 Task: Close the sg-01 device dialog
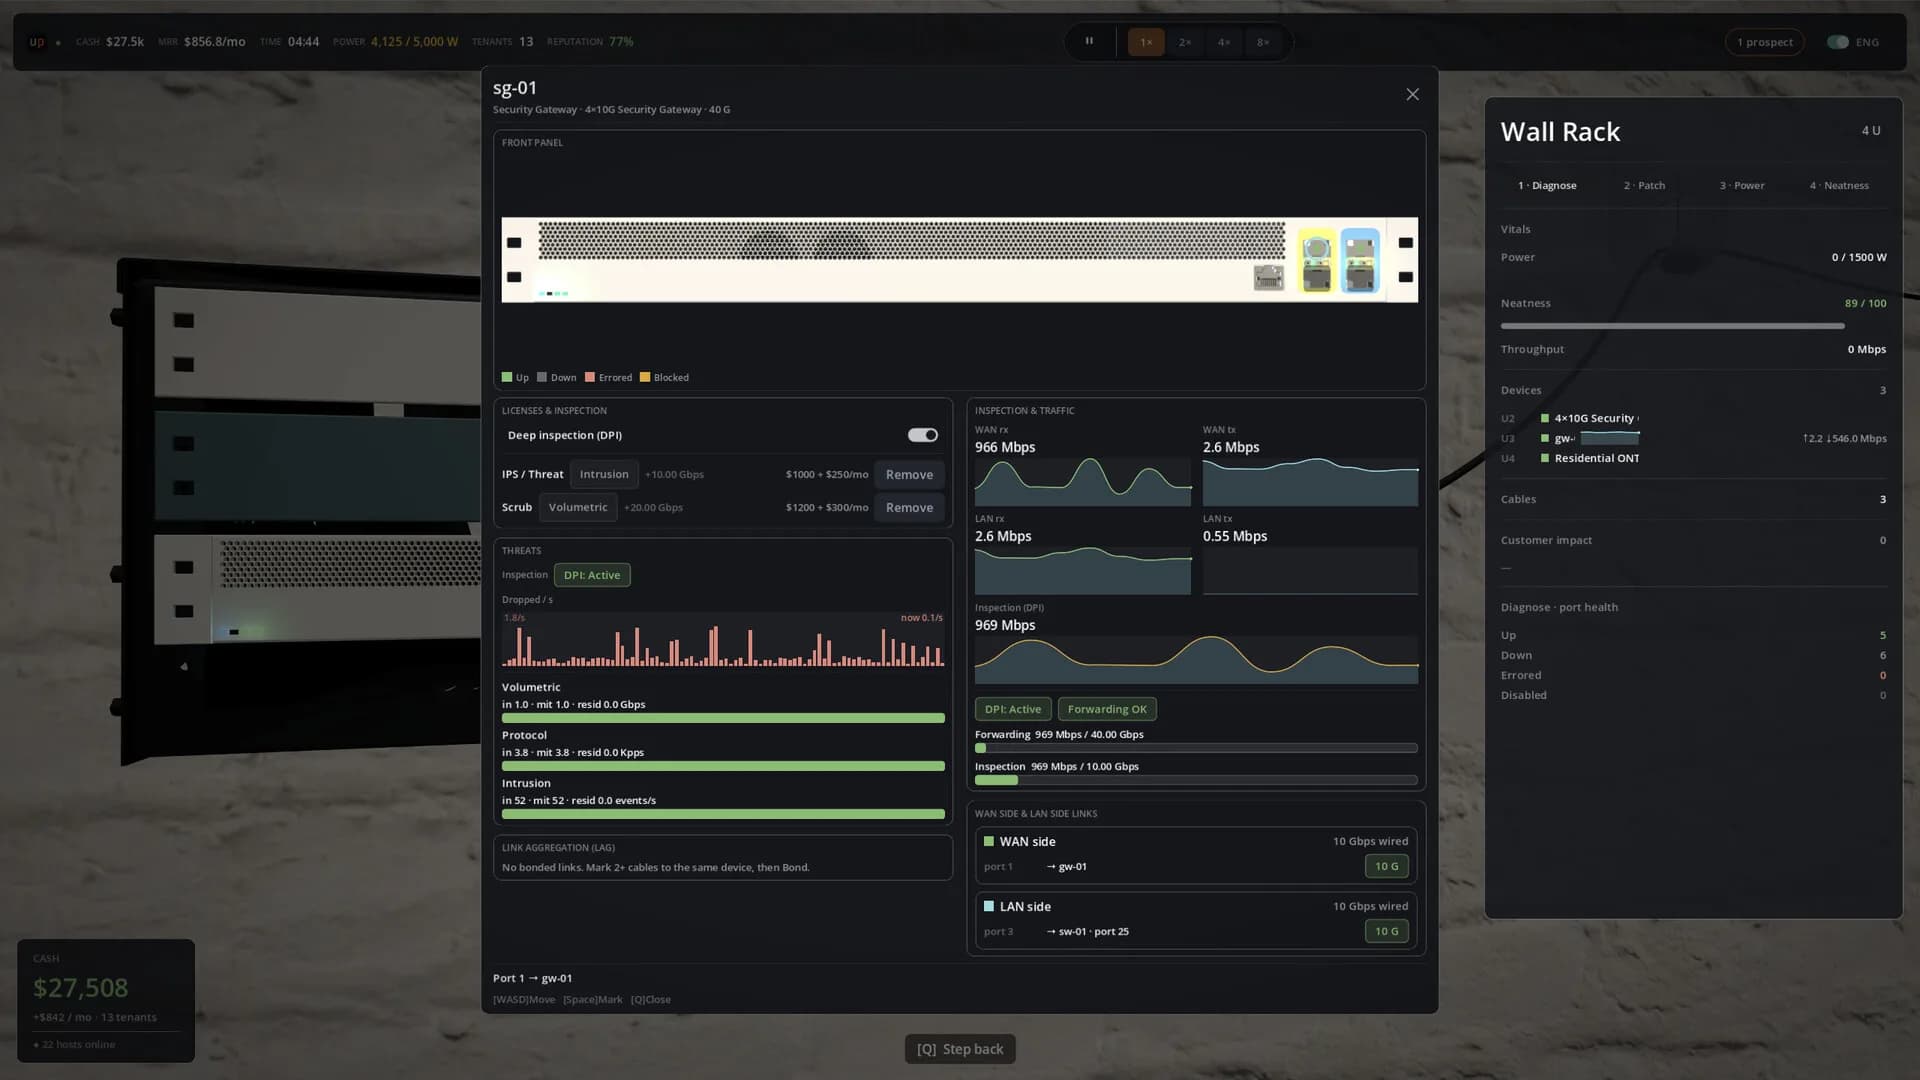(x=1412, y=94)
